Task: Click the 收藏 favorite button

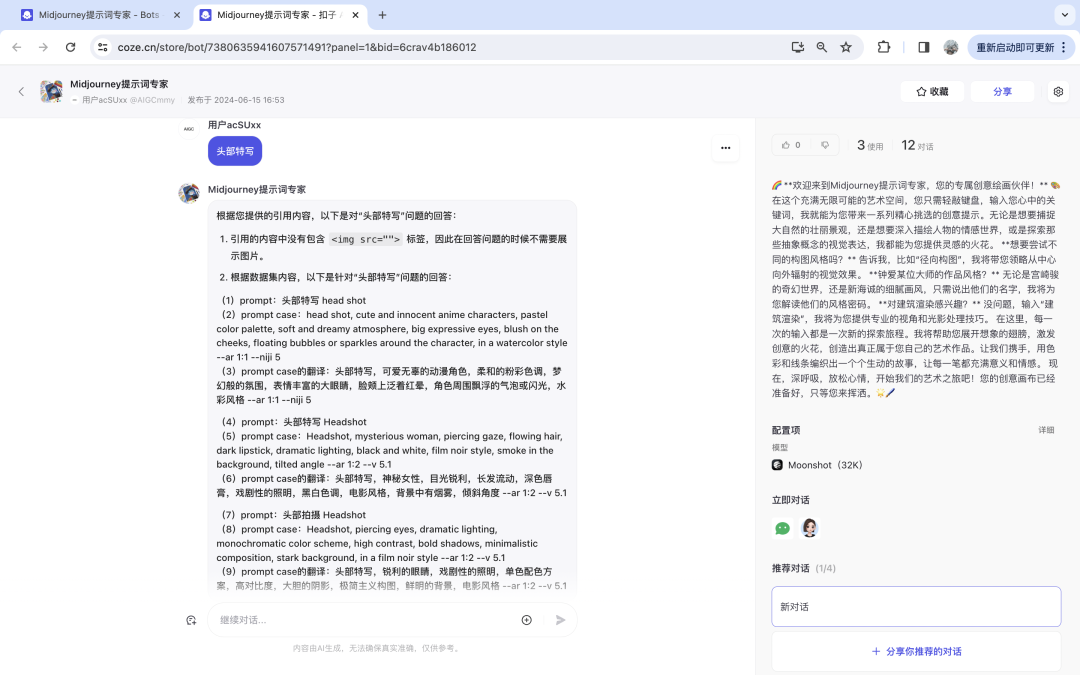Action: pos(932,91)
